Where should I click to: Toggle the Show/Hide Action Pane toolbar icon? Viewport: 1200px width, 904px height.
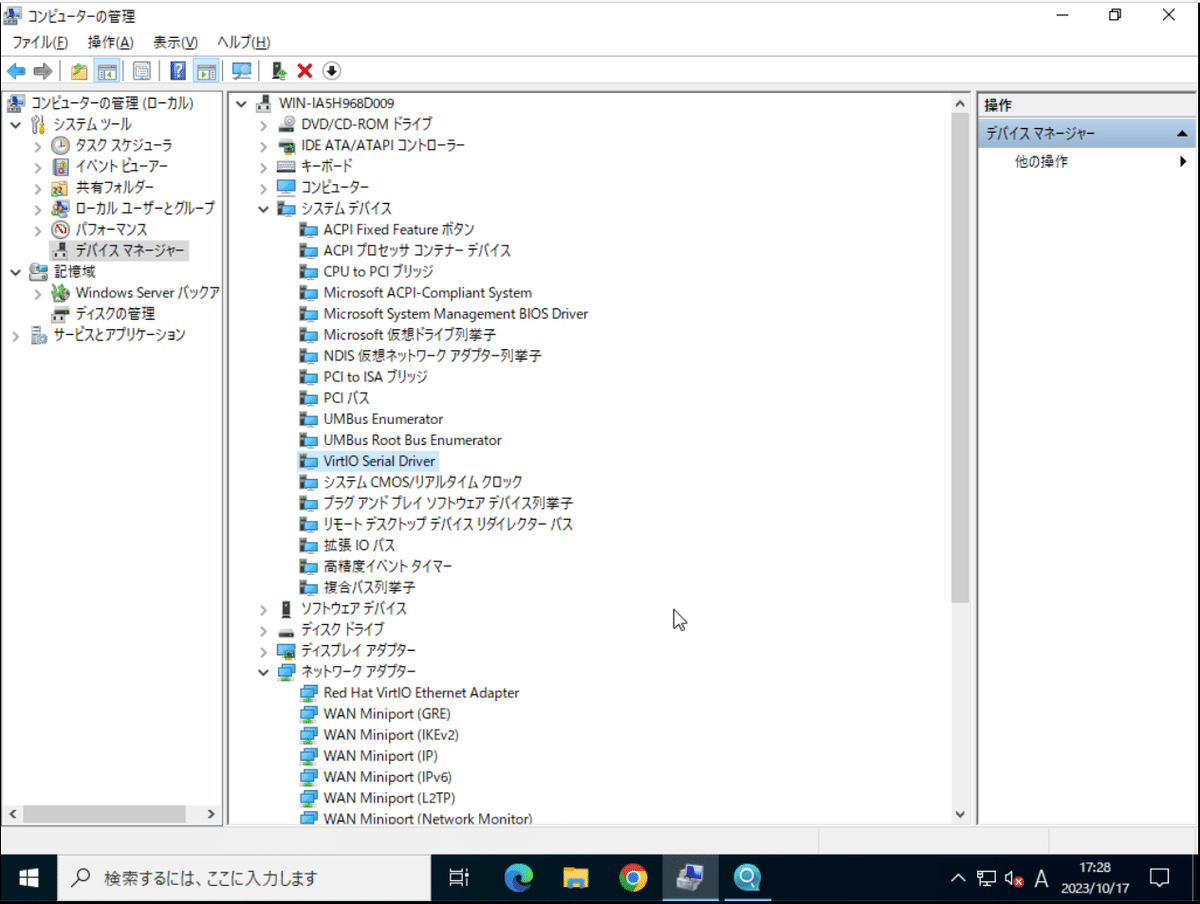pyautogui.click(x=206, y=71)
